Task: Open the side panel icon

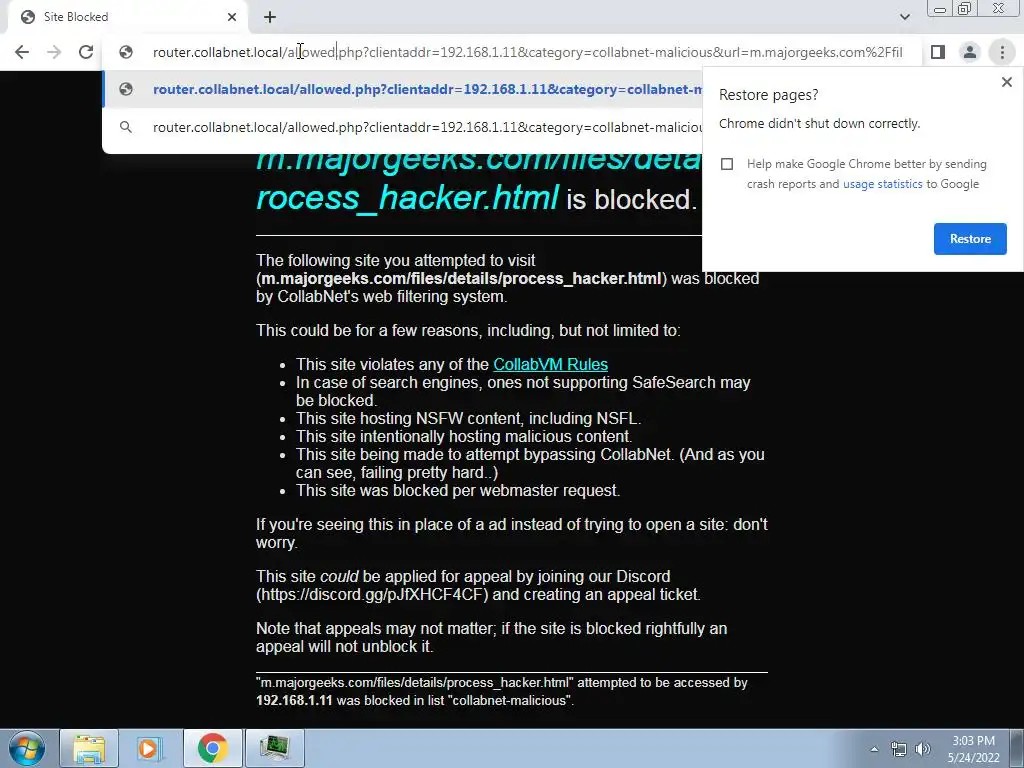Action: pos(938,52)
